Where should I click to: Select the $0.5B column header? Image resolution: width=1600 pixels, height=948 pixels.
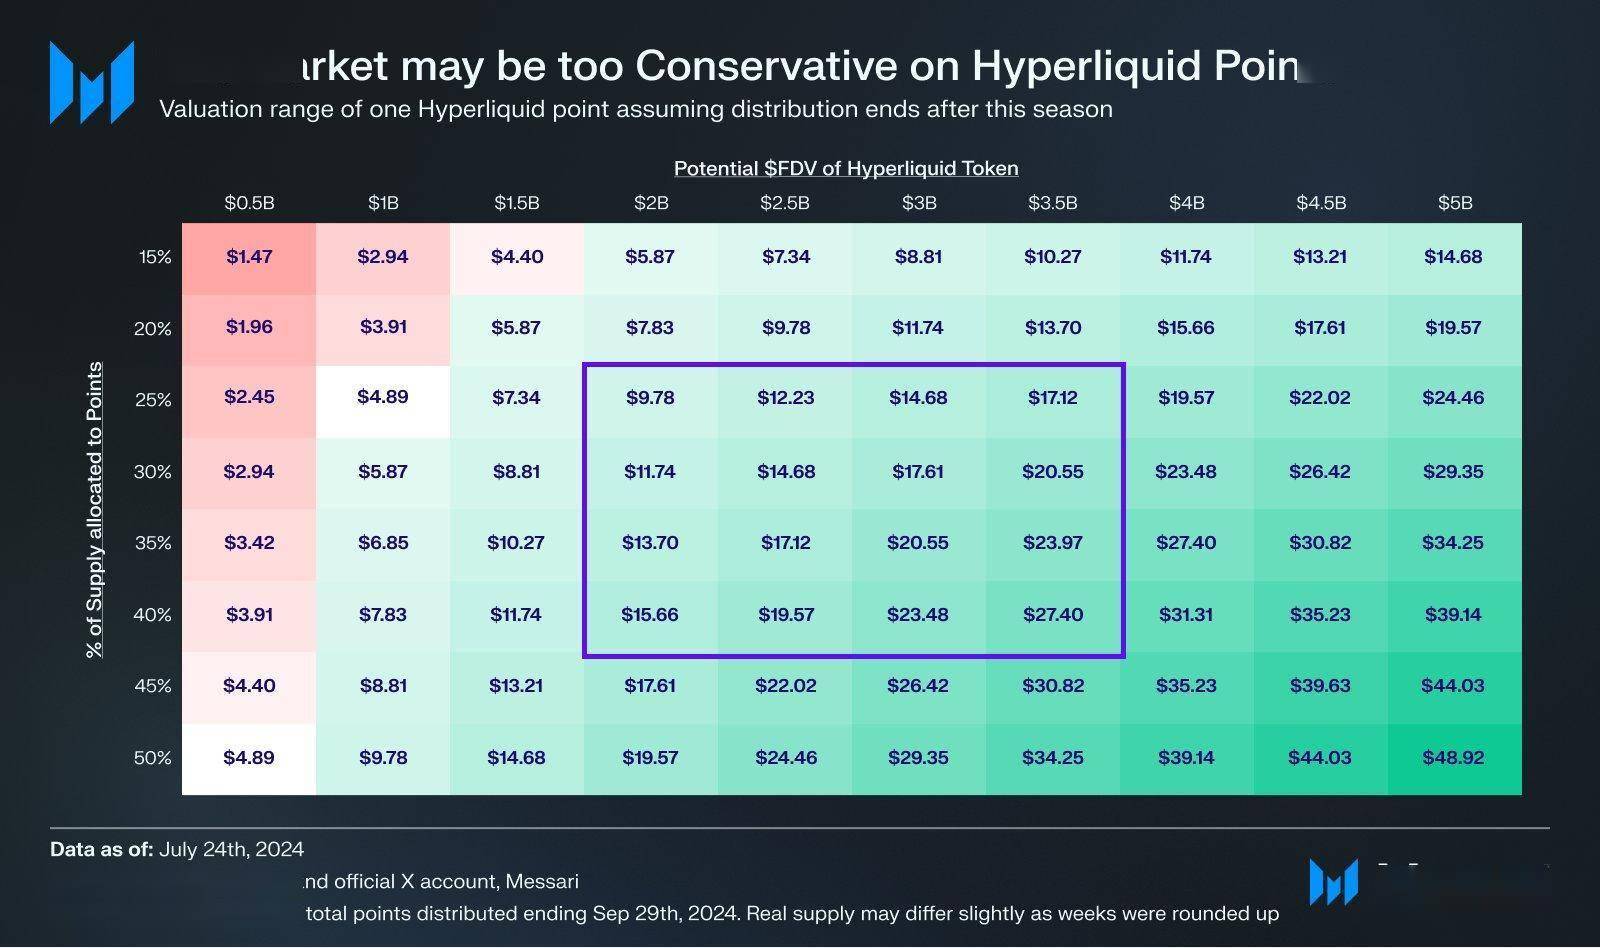249,203
